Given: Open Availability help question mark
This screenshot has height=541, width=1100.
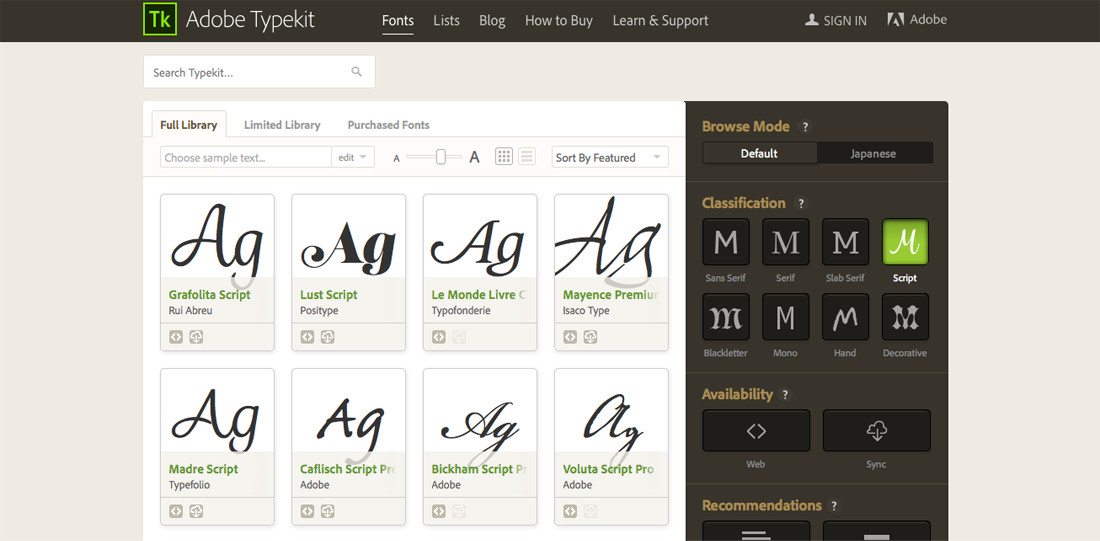Looking at the screenshot, I should [x=786, y=395].
